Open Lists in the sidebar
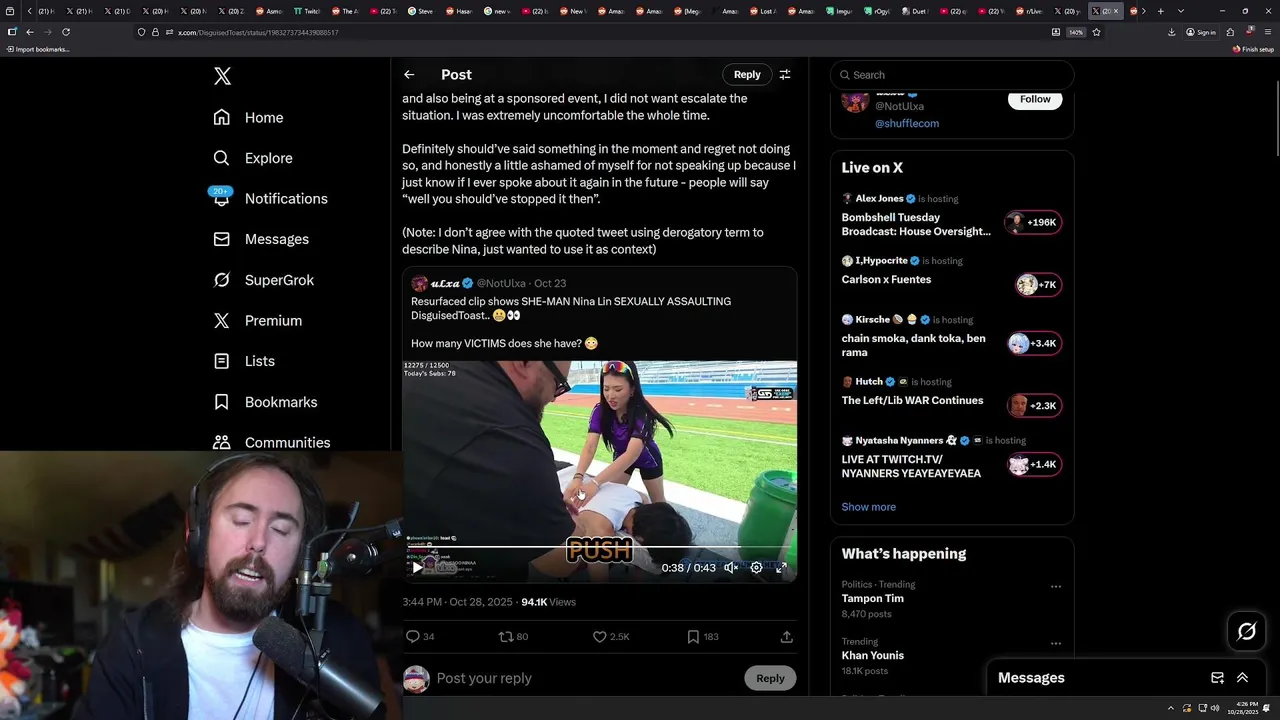Viewport: 1280px width, 720px height. coord(244,361)
